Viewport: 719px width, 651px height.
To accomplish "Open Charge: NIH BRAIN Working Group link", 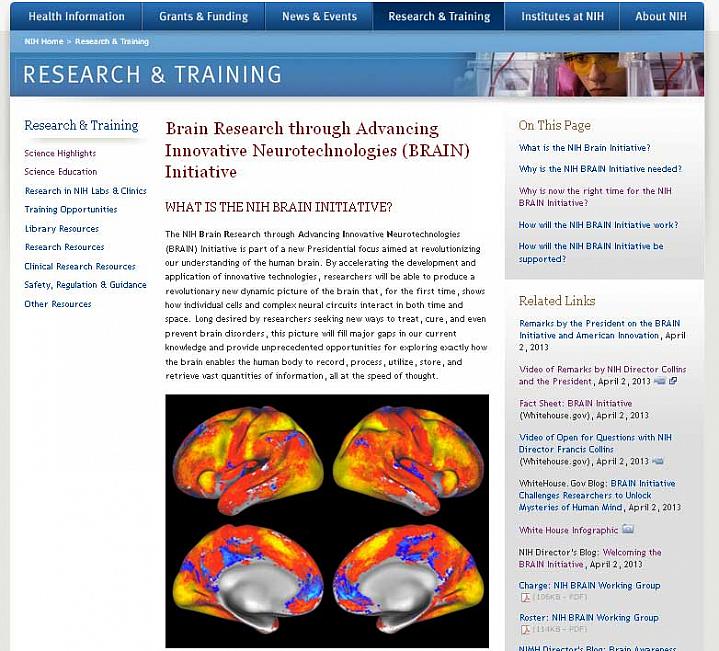I will pos(589,585).
